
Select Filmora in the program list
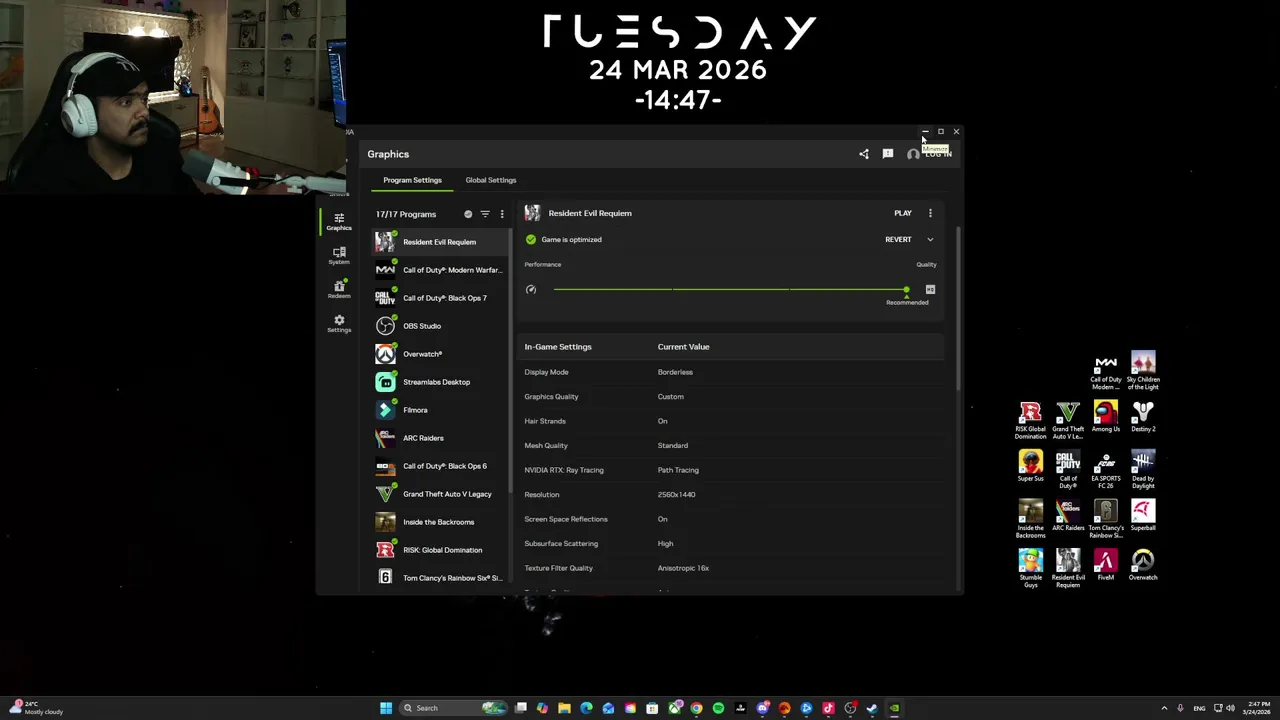tap(441, 410)
